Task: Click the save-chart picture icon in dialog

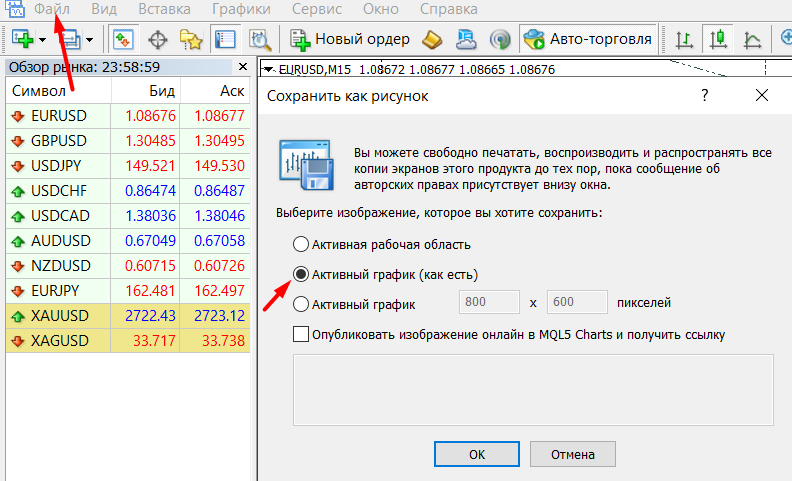Action: point(306,165)
